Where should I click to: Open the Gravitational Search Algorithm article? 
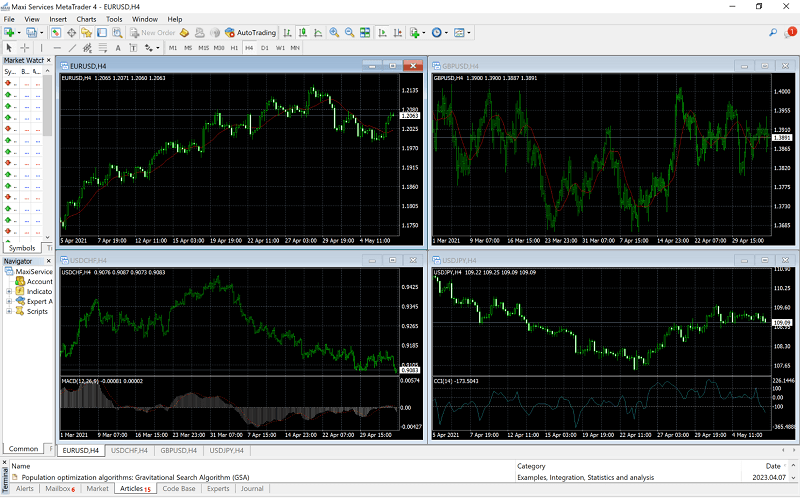coord(135,478)
